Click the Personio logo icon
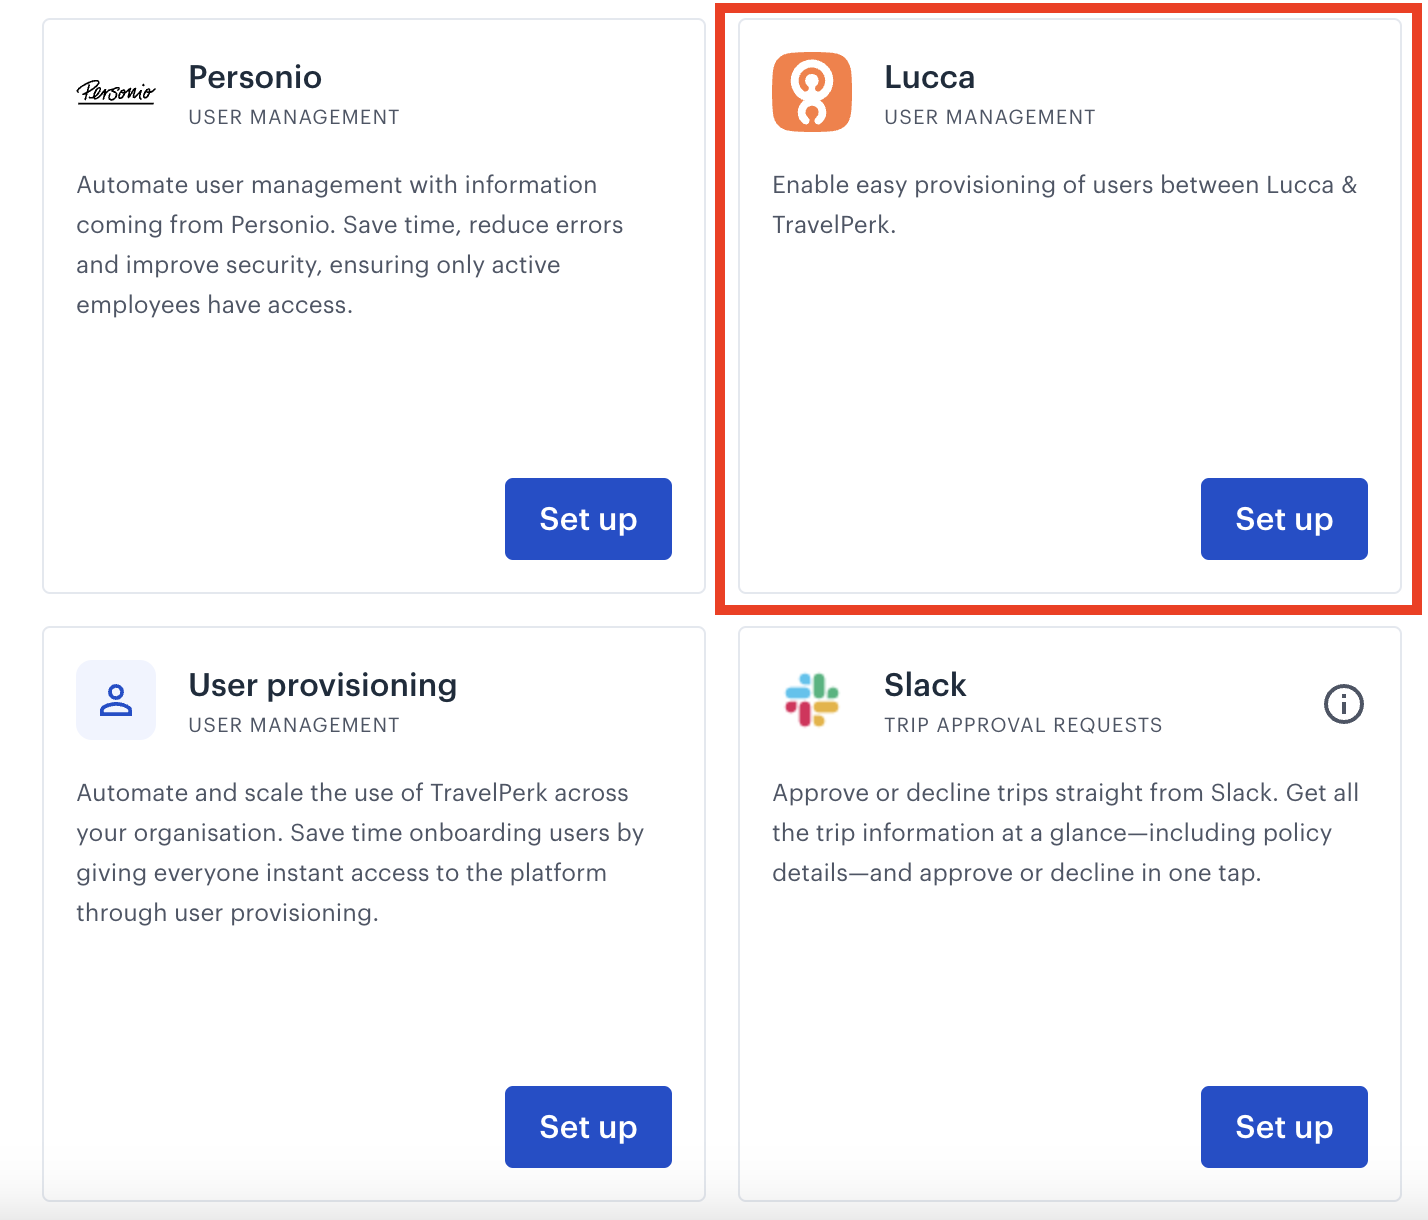 (116, 92)
